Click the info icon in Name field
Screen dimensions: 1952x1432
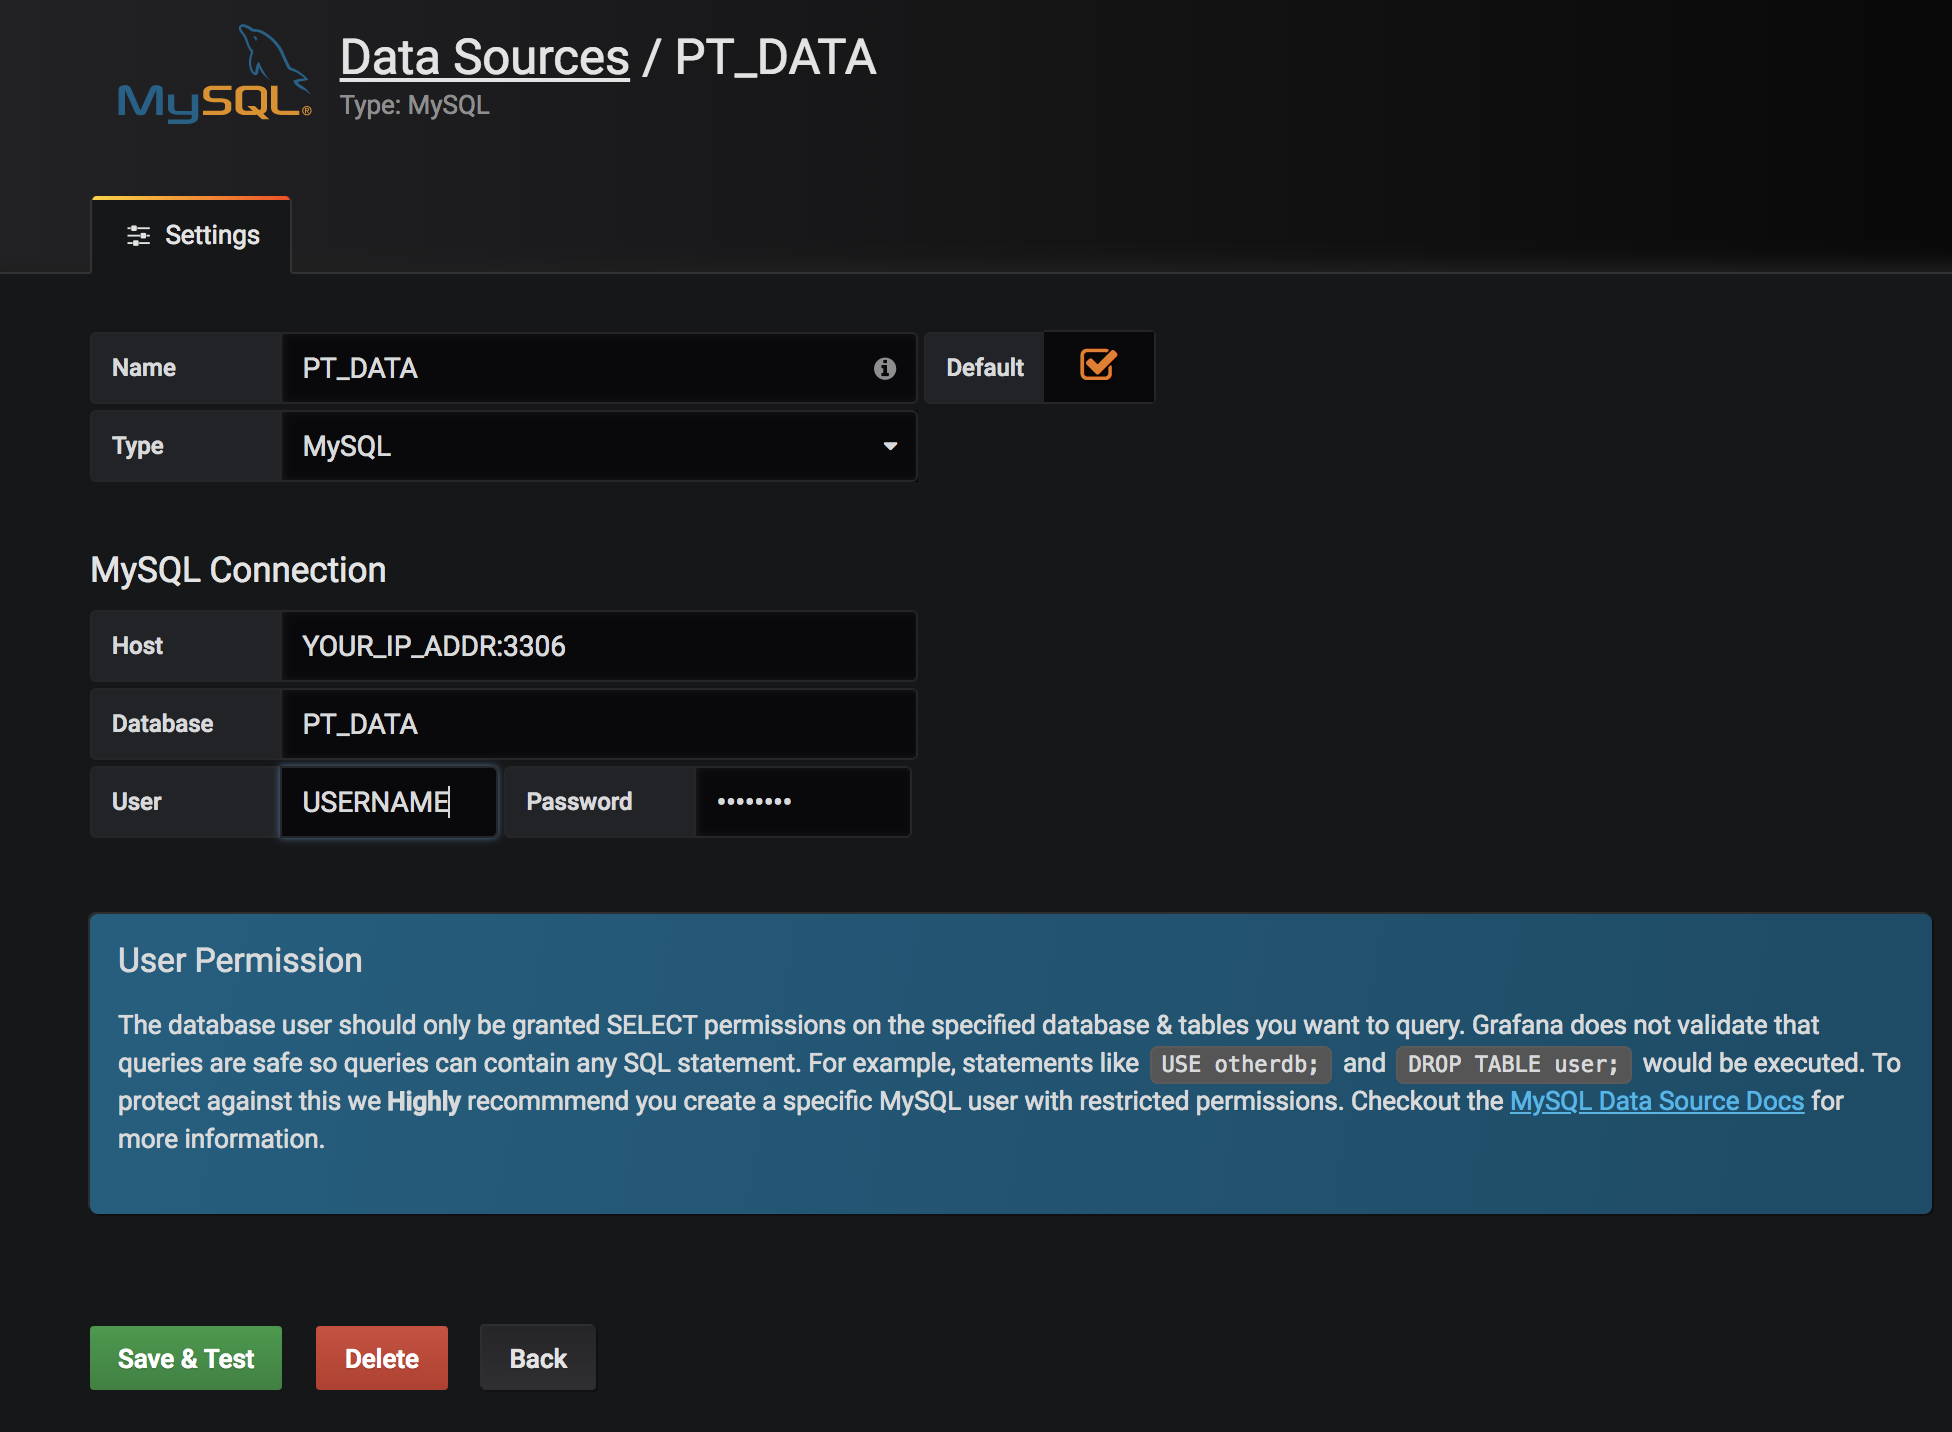coord(884,369)
